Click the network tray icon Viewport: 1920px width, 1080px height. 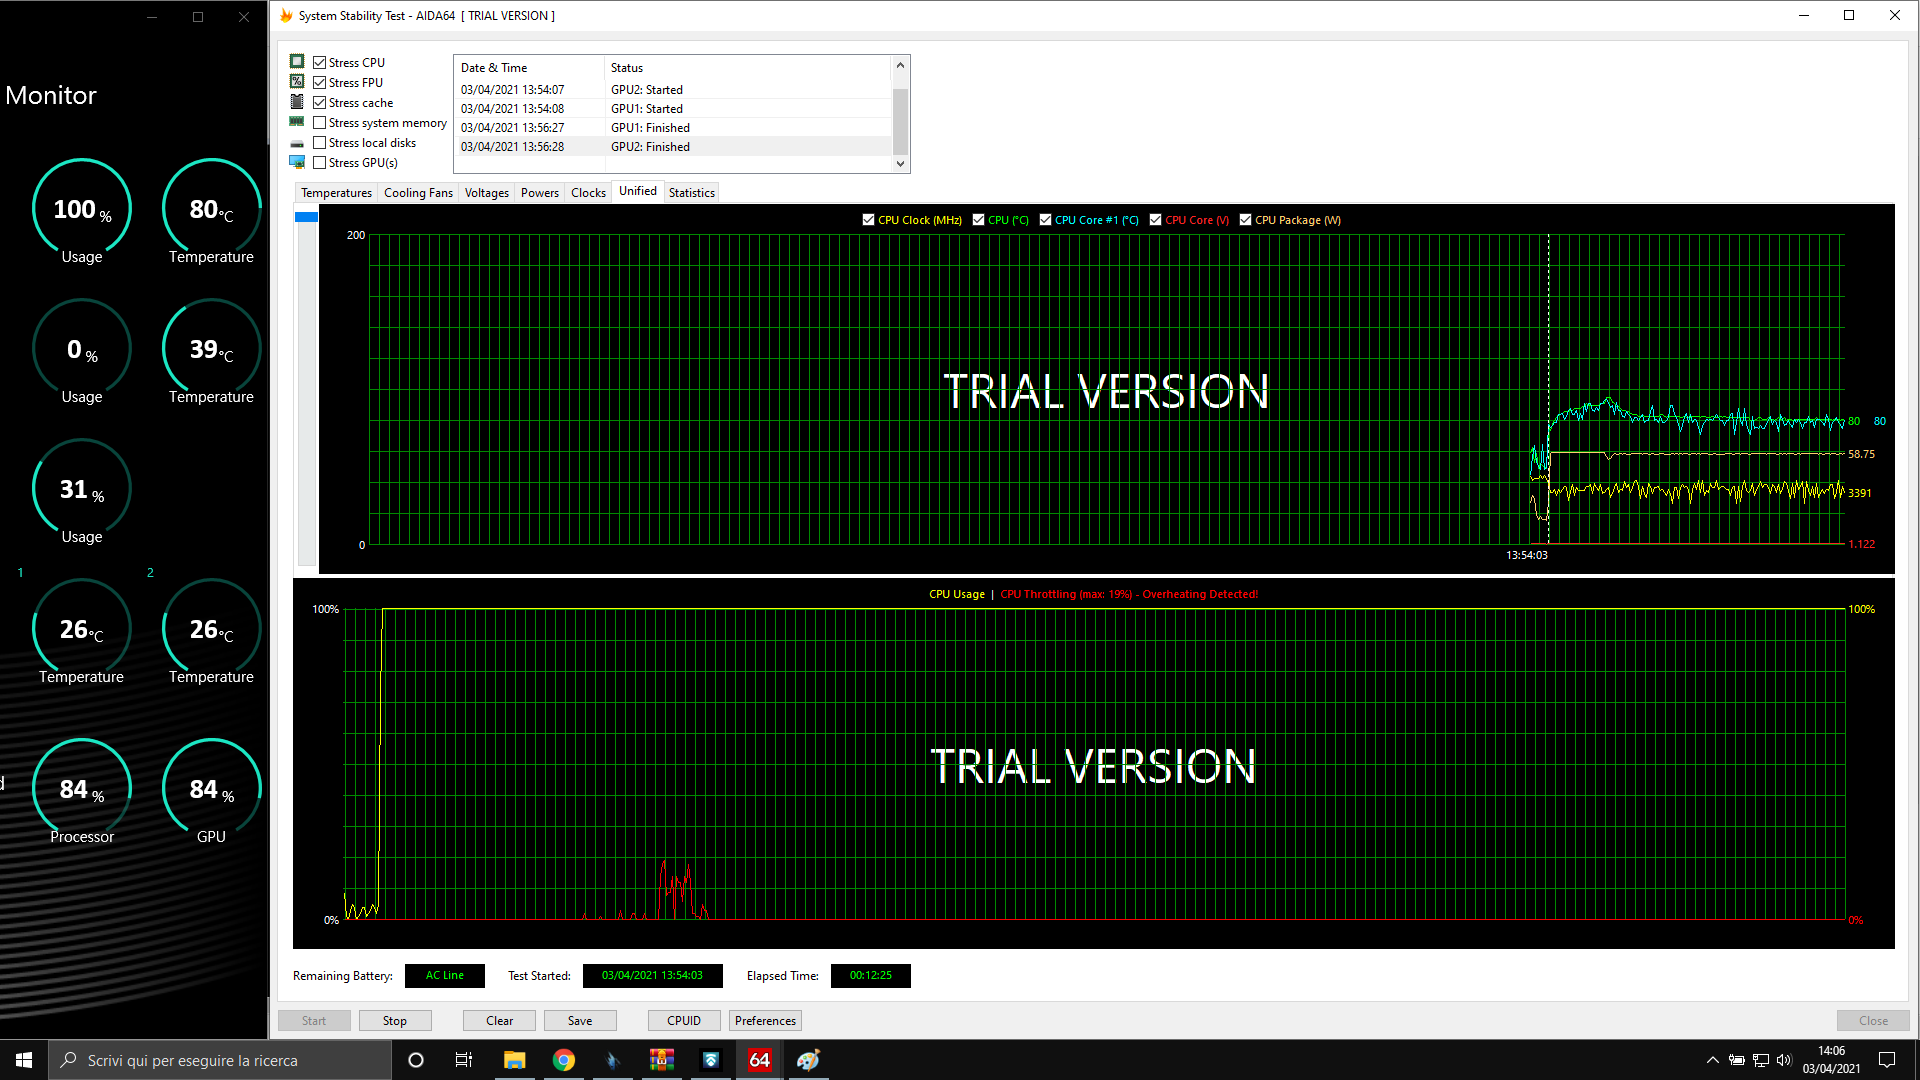point(1761,1060)
